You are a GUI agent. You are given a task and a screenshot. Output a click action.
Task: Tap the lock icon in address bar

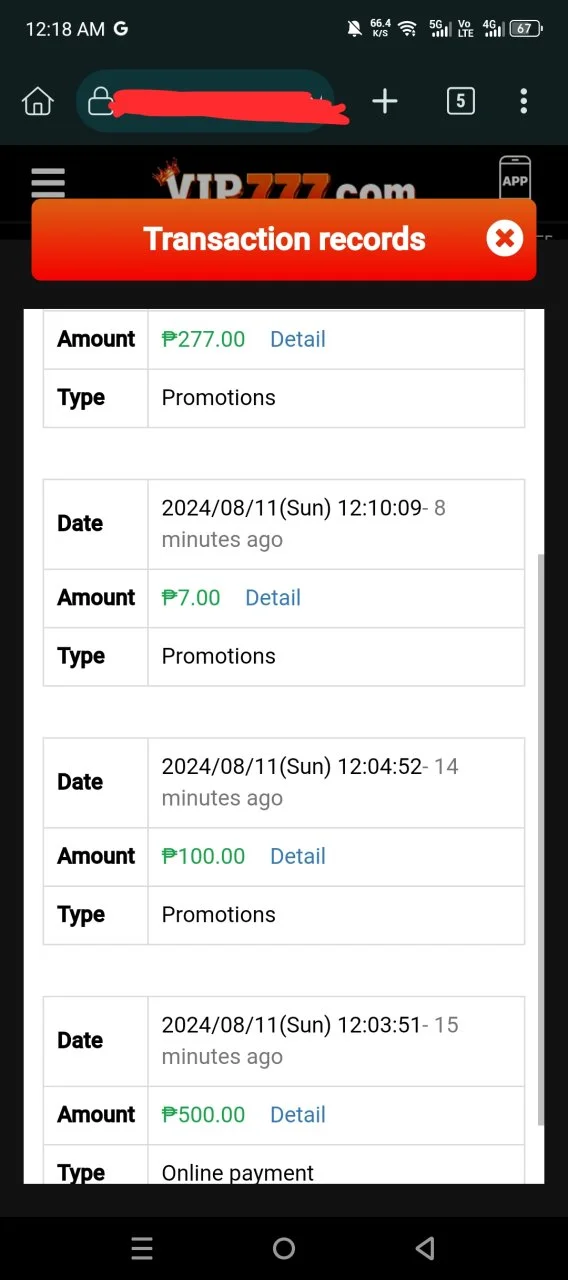tap(100, 101)
